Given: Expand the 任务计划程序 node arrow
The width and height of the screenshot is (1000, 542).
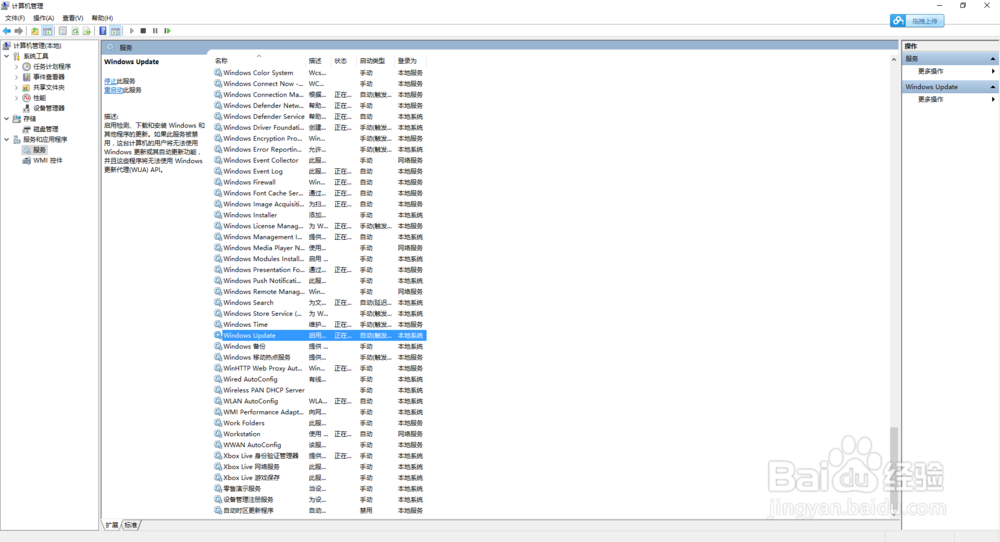Looking at the screenshot, I should coord(17,66).
